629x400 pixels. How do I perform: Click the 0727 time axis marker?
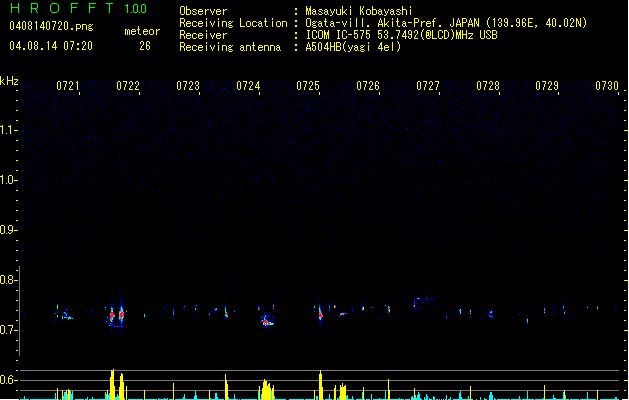click(x=428, y=86)
